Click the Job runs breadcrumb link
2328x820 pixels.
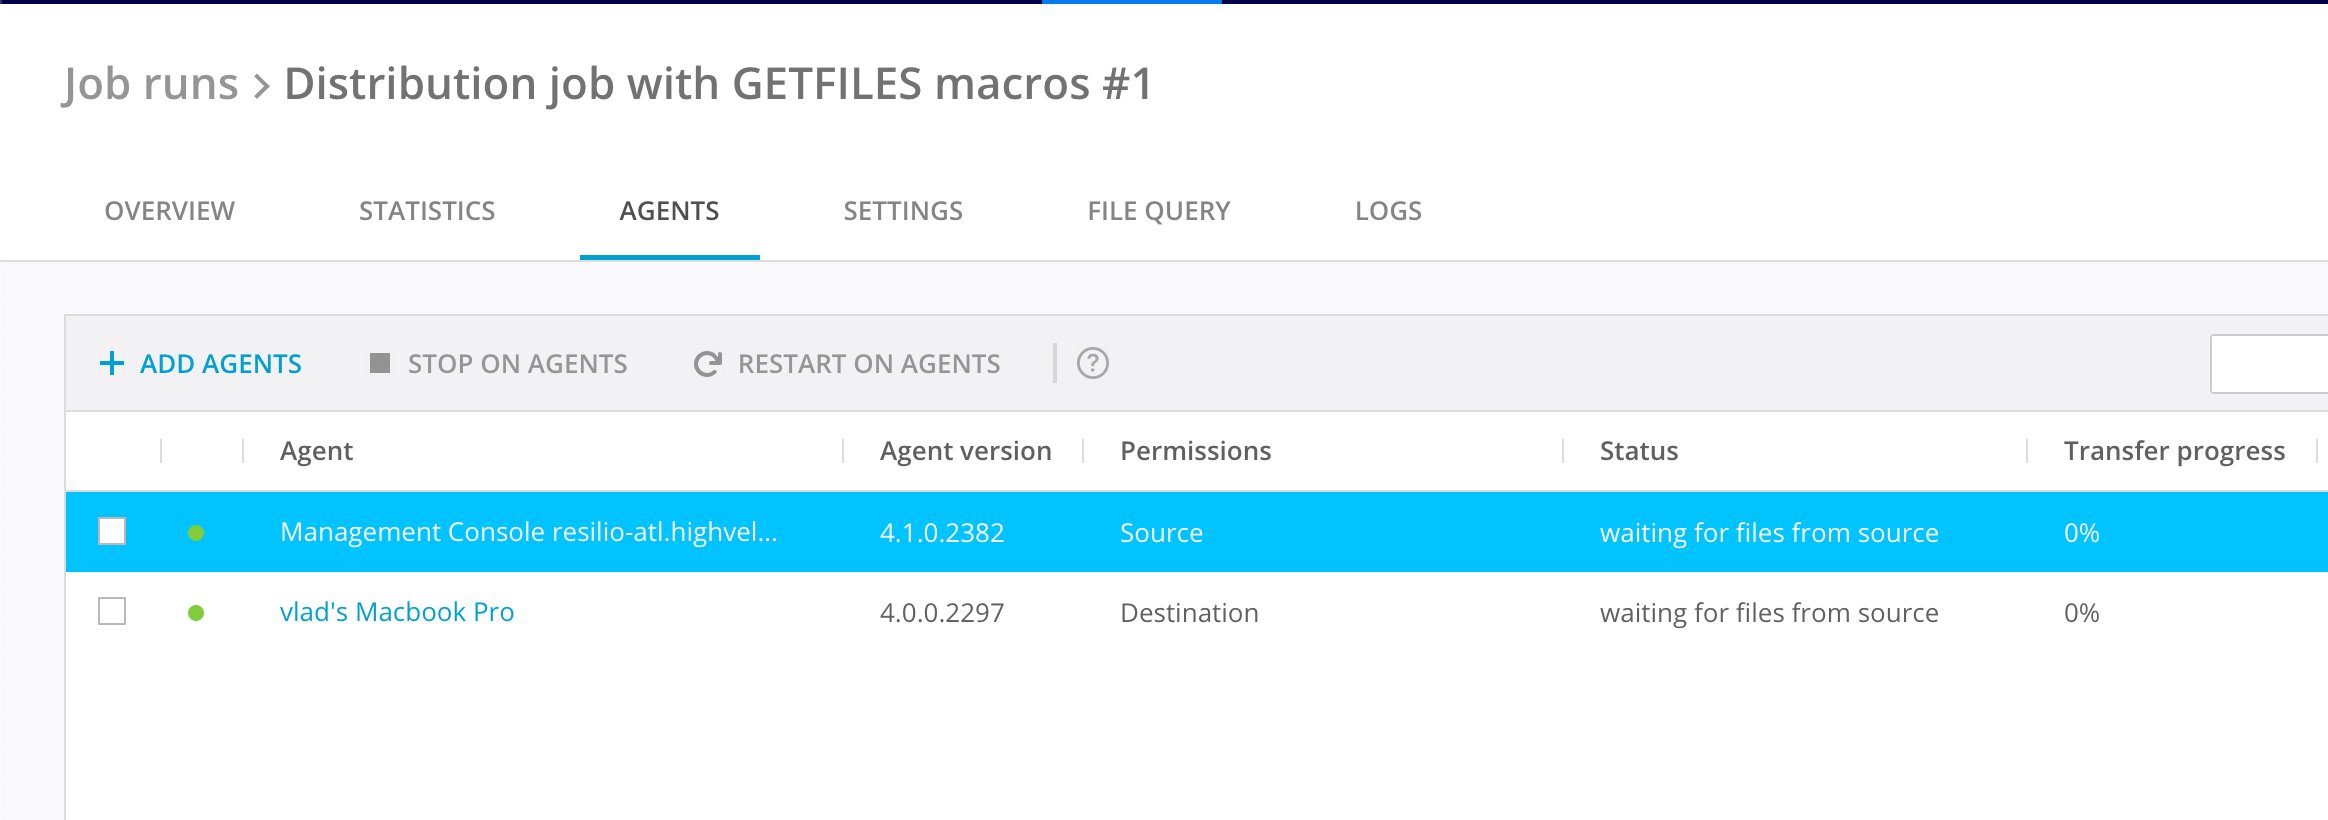click(151, 84)
